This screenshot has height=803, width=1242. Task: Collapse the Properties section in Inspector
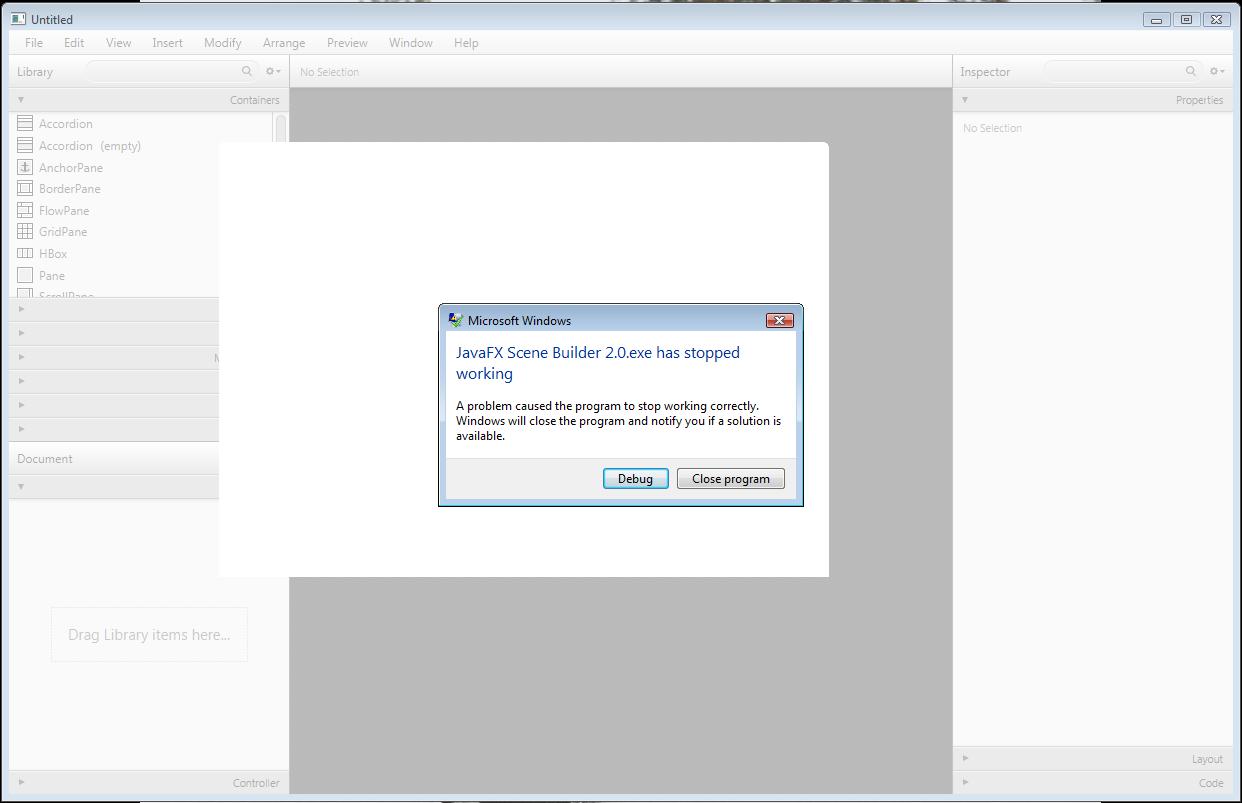pos(965,100)
